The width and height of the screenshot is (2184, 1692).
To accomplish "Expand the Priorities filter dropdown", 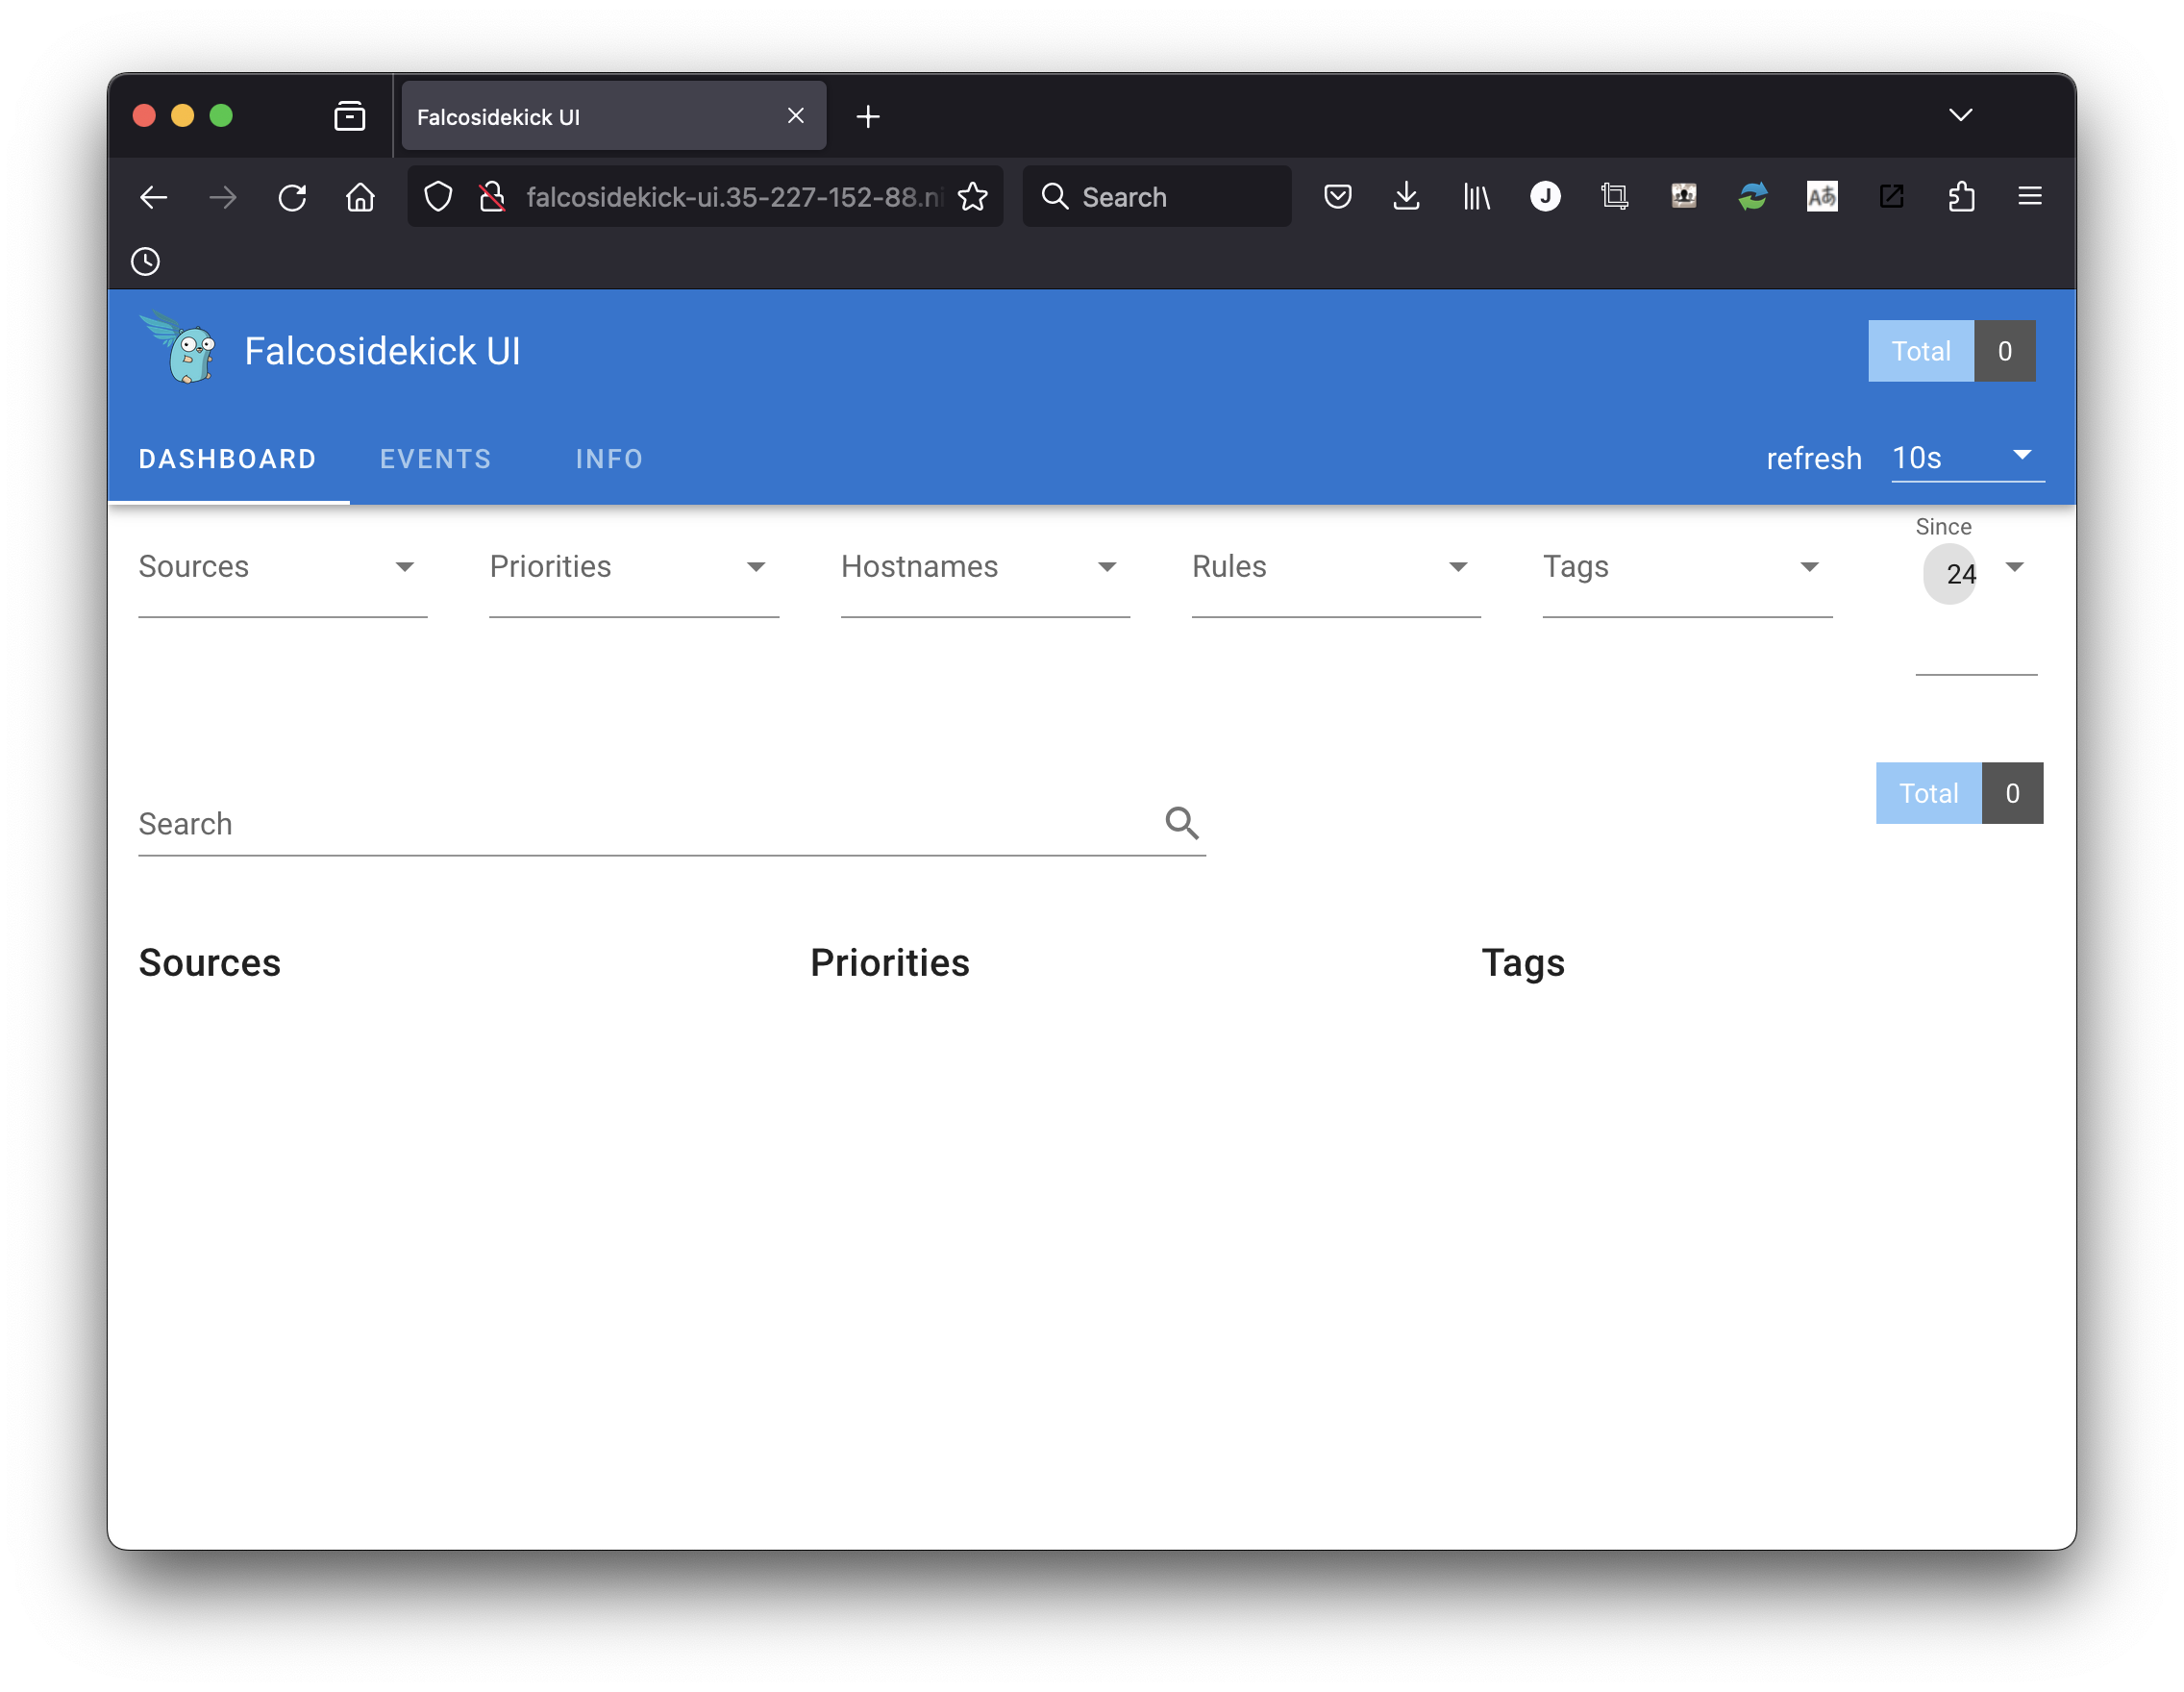I will [634, 568].
